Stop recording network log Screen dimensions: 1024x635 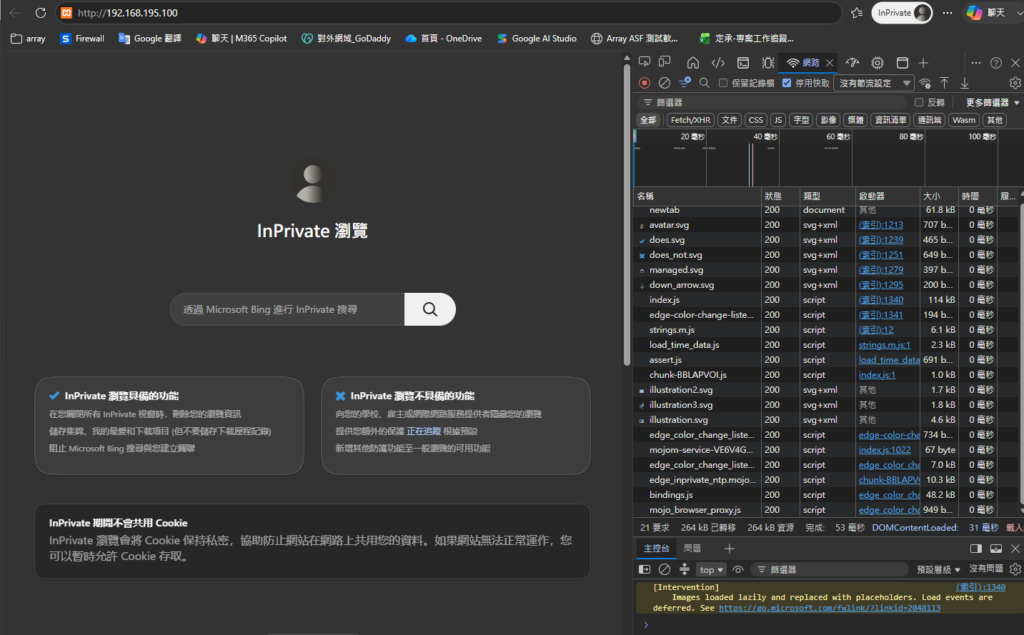pyautogui.click(x=645, y=83)
